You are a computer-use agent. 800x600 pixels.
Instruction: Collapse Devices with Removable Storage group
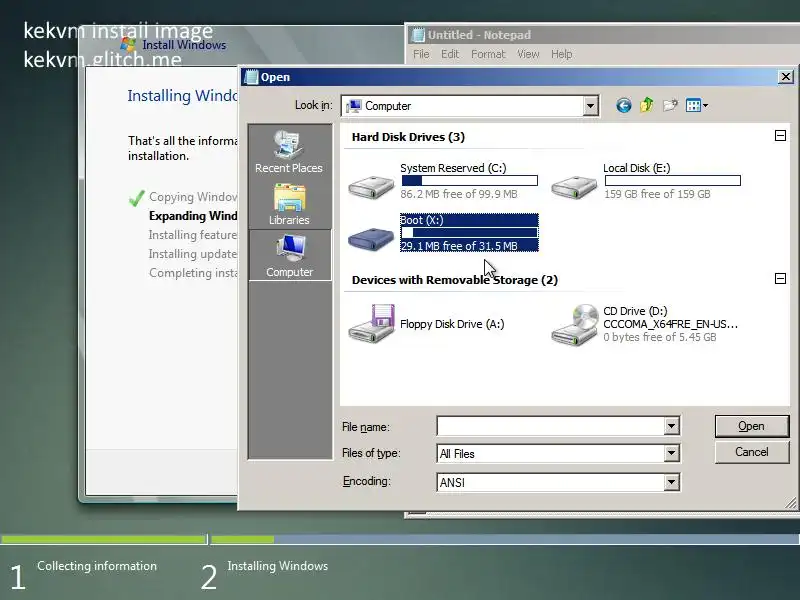click(x=780, y=278)
